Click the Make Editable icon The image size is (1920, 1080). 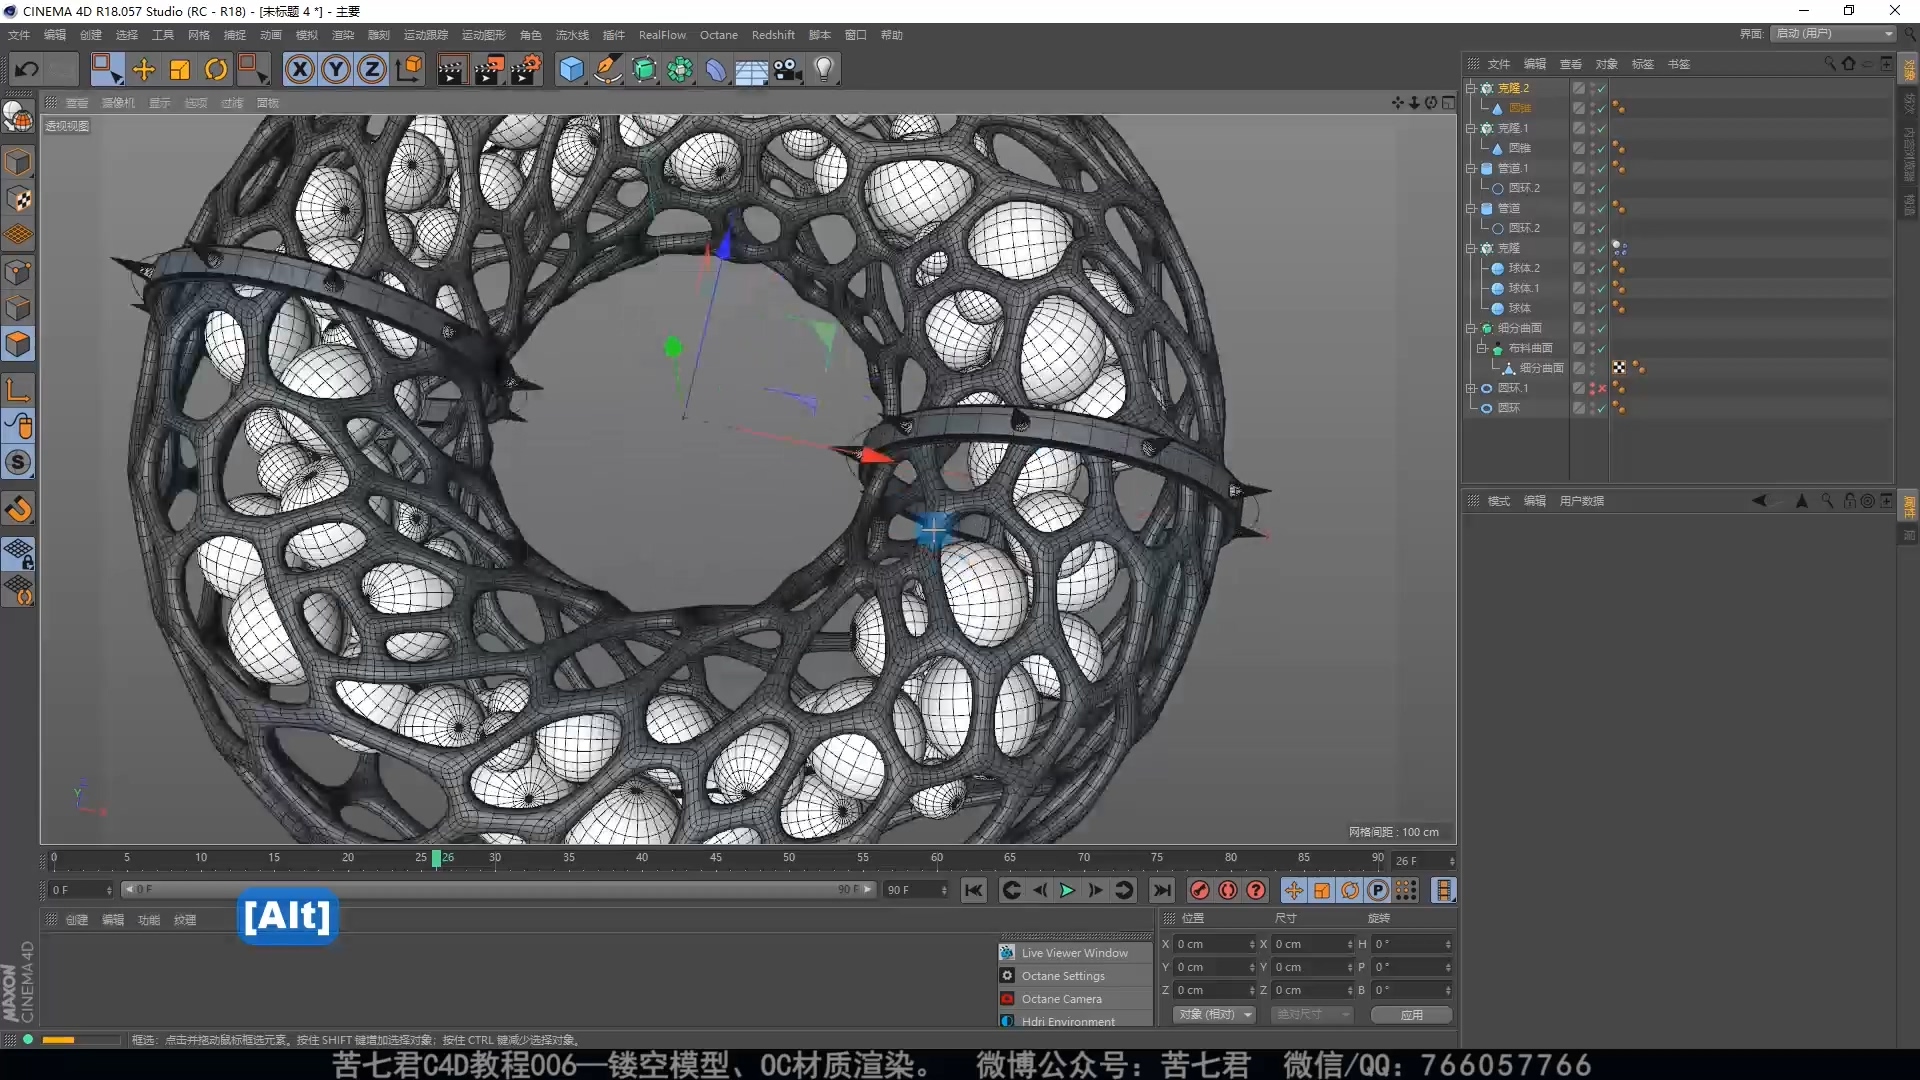click(x=18, y=117)
